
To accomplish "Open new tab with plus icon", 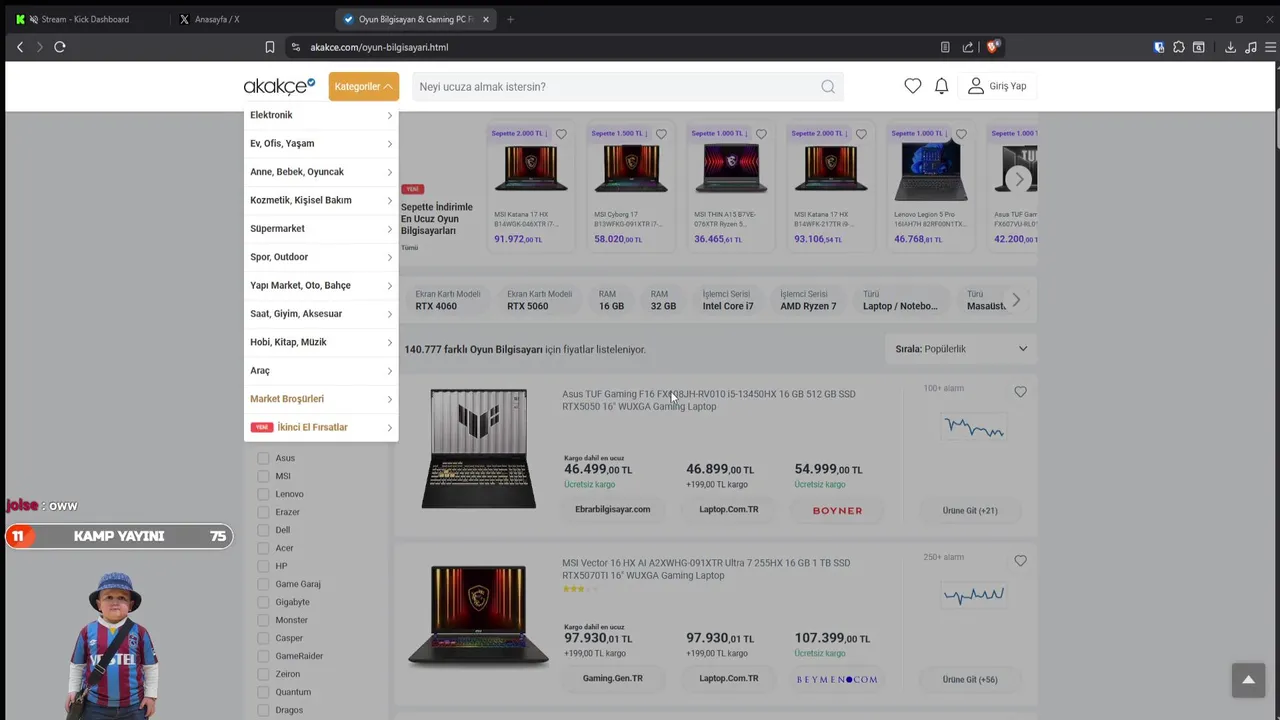I will 510,19.
